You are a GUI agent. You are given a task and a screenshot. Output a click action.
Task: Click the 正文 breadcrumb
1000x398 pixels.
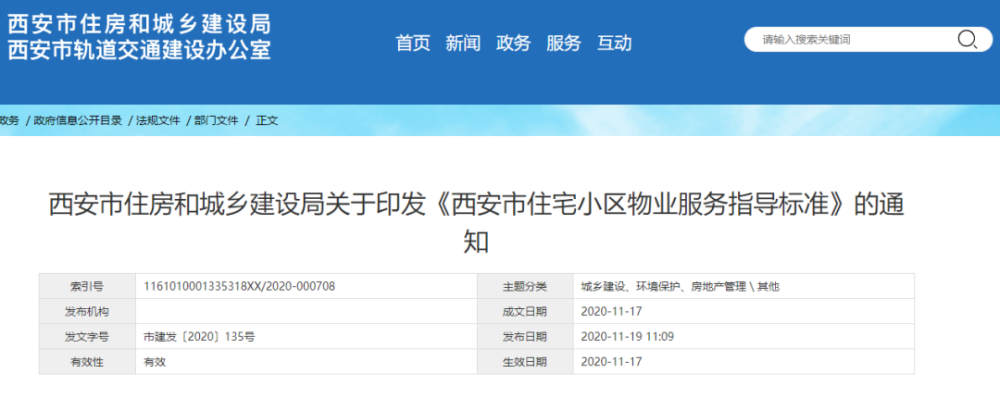pyautogui.click(x=267, y=120)
